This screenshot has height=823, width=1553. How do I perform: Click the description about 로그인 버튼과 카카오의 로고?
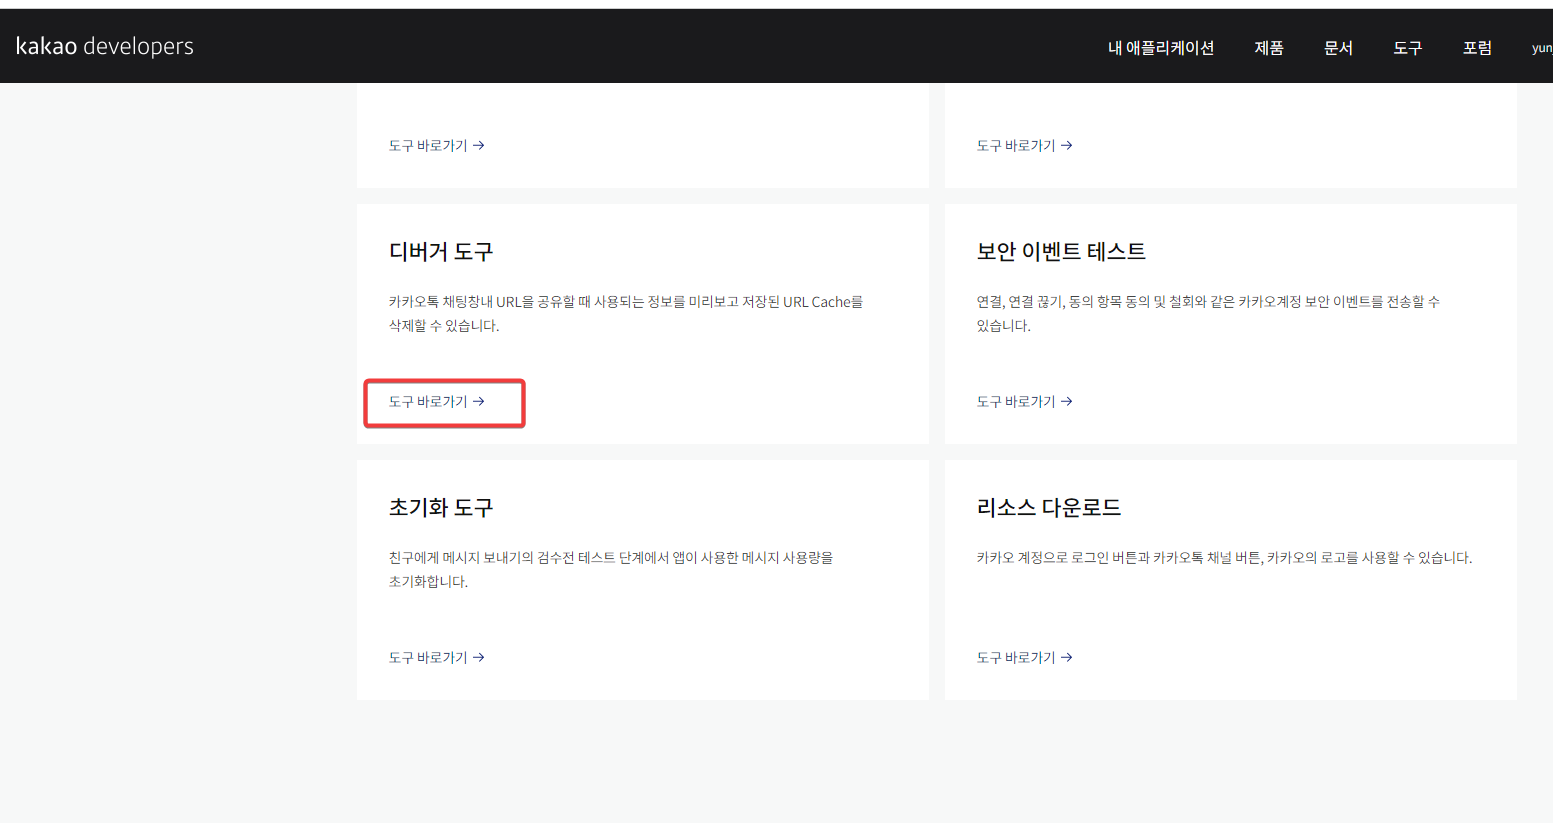point(1225,558)
